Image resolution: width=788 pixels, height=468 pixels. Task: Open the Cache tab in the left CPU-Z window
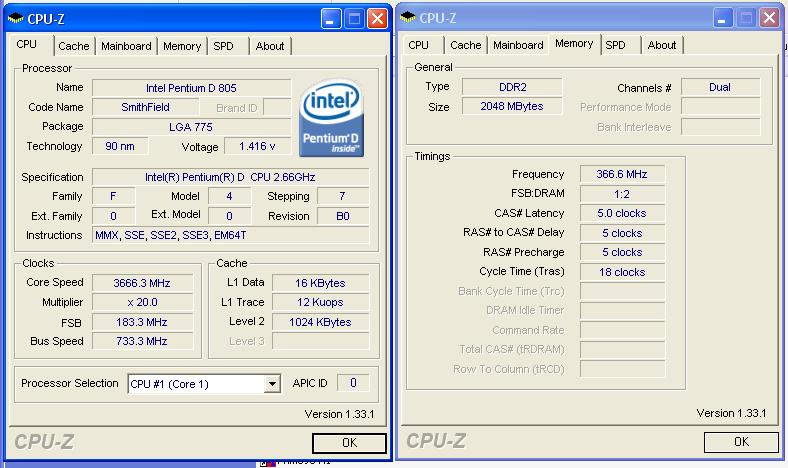click(x=73, y=46)
